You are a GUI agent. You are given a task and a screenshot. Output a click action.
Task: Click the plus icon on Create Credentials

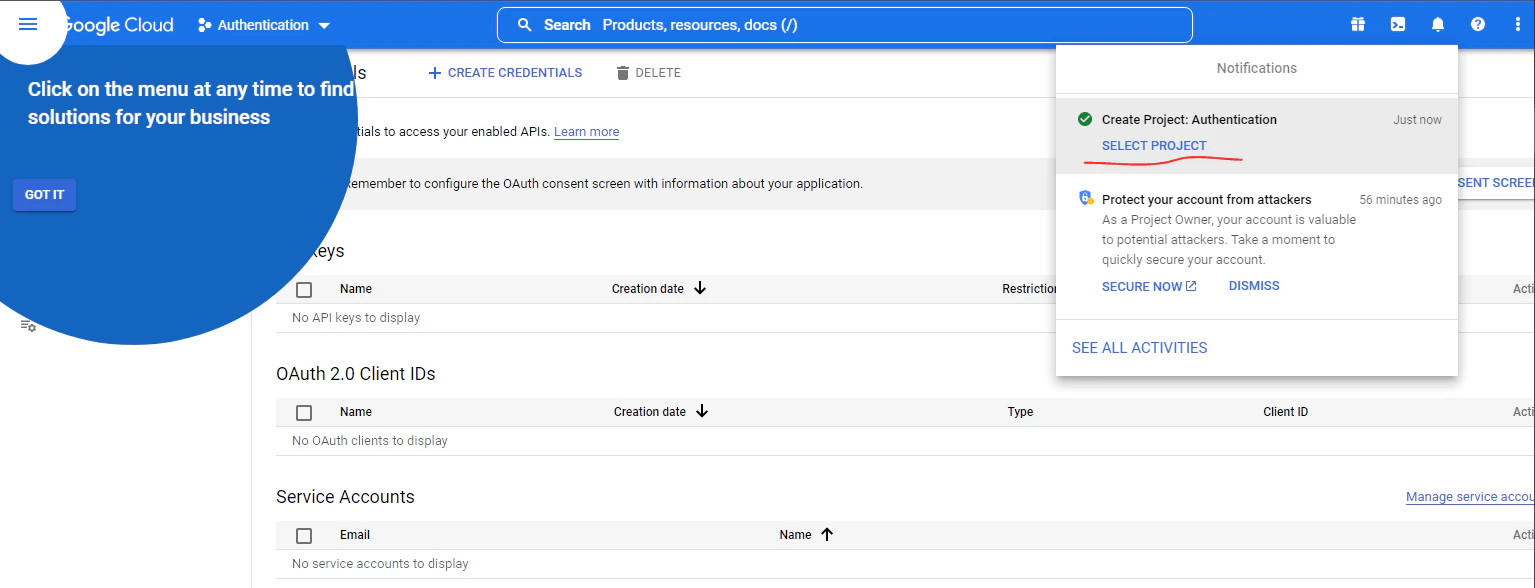[434, 72]
